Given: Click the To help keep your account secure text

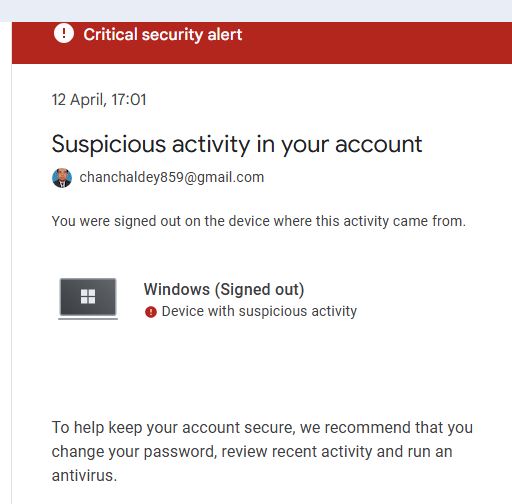Looking at the screenshot, I should click(x=173, y=428).
